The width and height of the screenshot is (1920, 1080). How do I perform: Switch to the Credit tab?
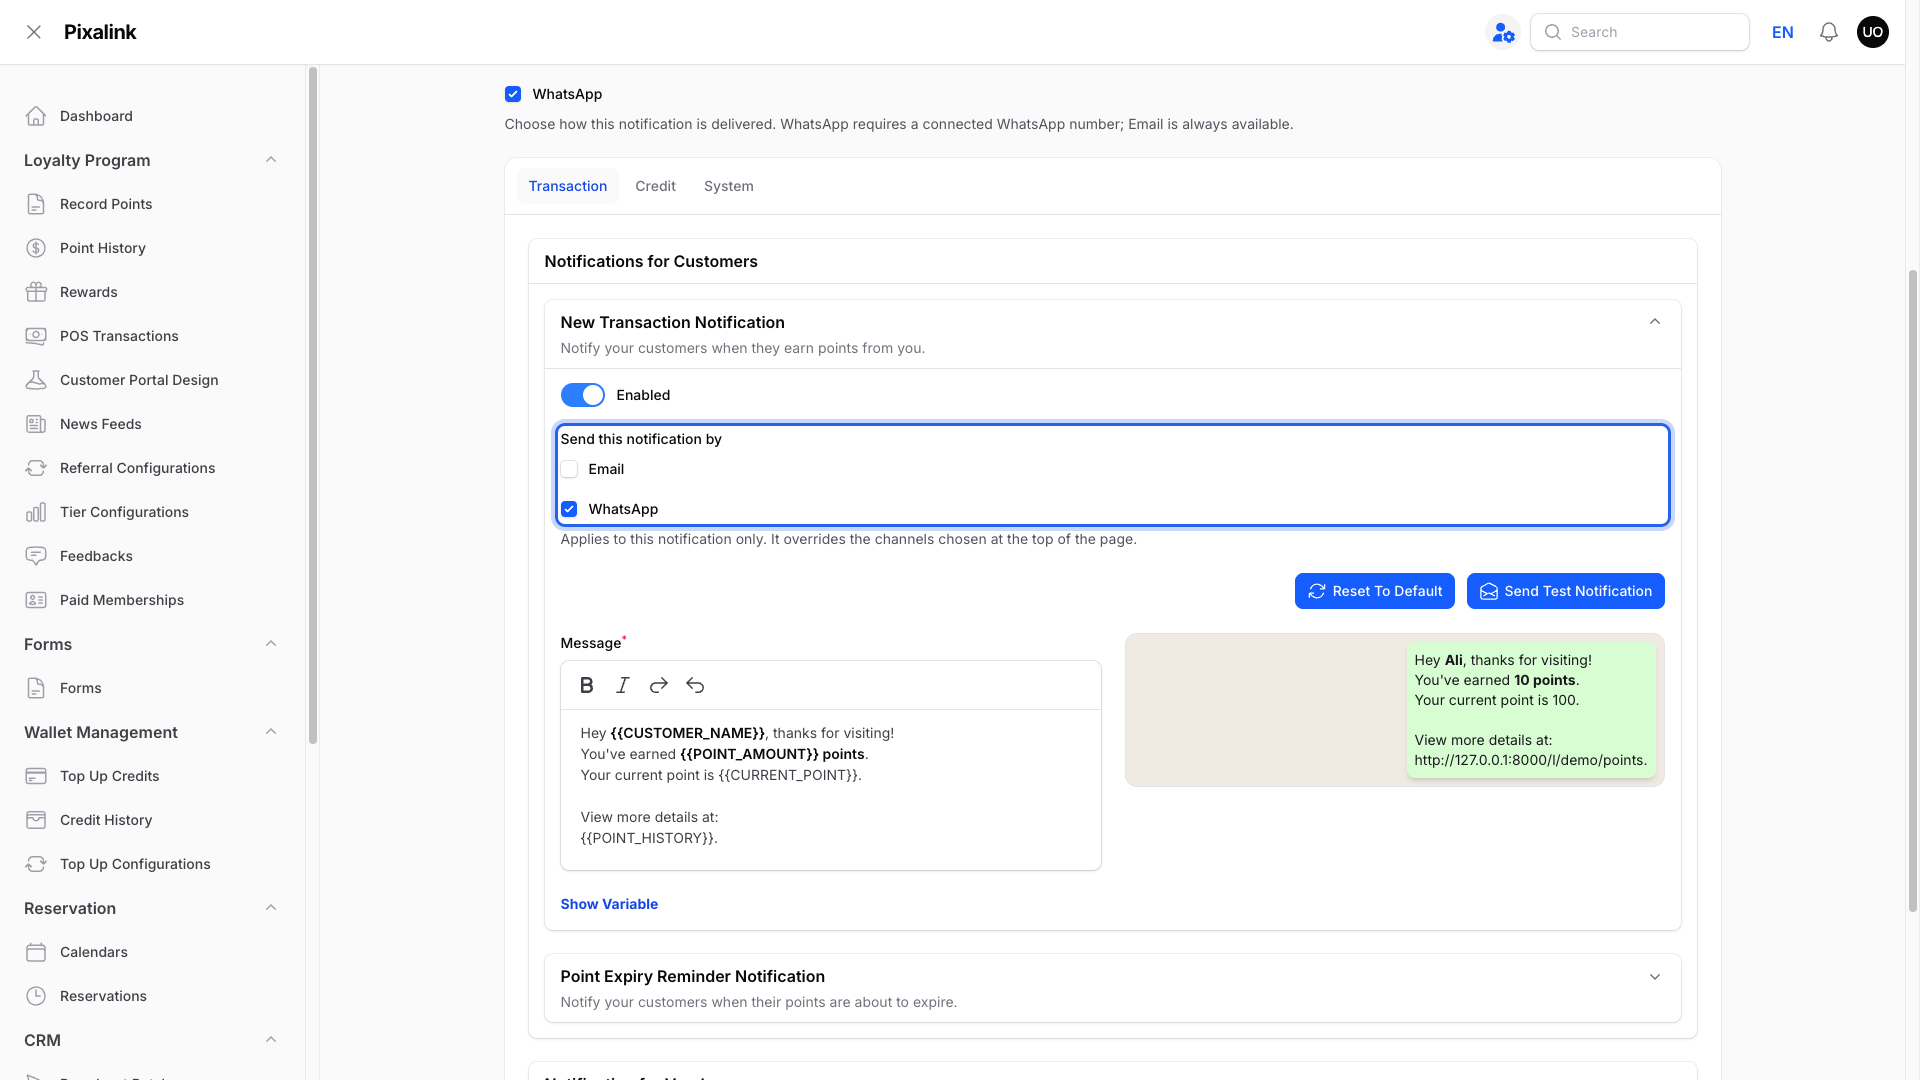[655, 186]
